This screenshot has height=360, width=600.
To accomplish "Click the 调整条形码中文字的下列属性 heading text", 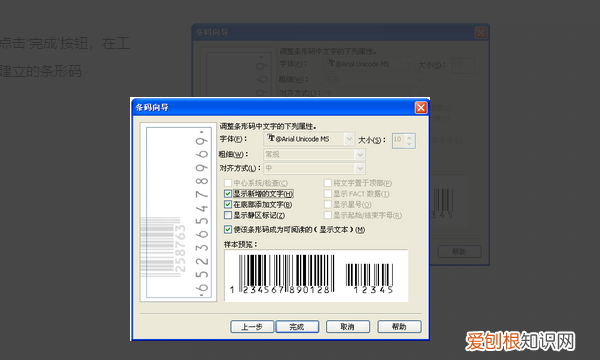I will [x=268, y=126].
